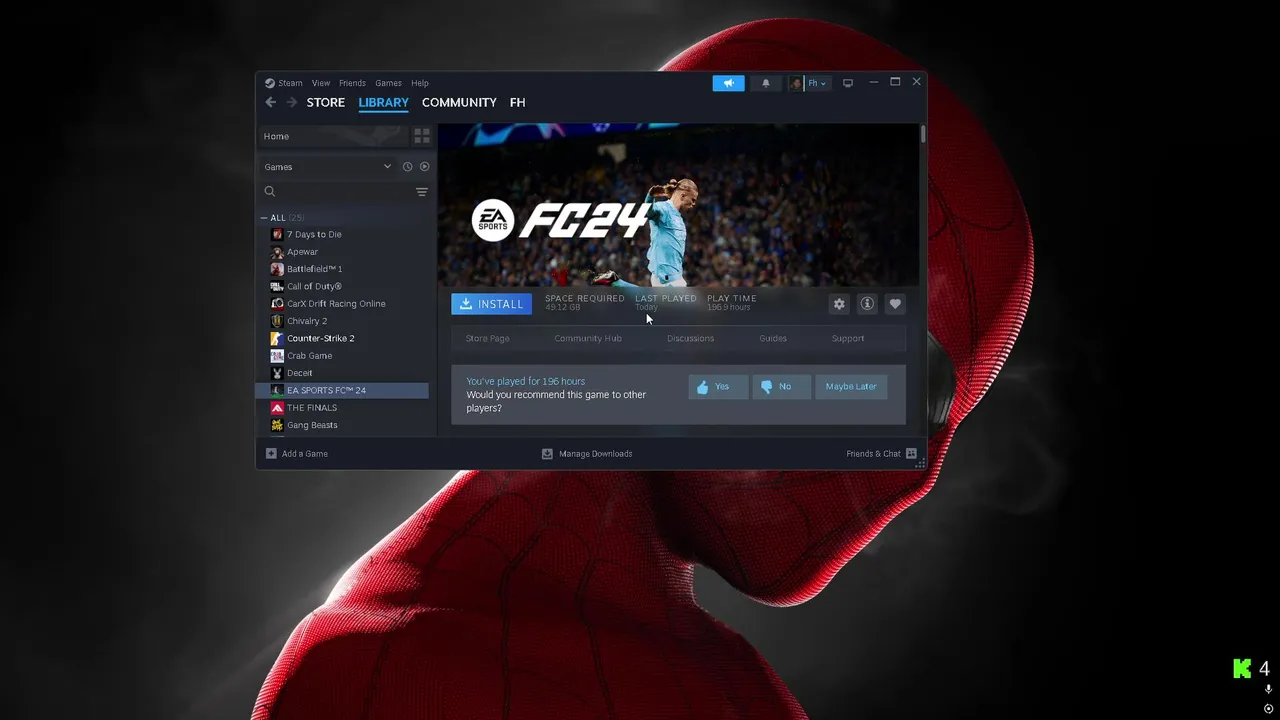1280x720 pixels.
Task: Open the FH profile tab
Action: 517,102
